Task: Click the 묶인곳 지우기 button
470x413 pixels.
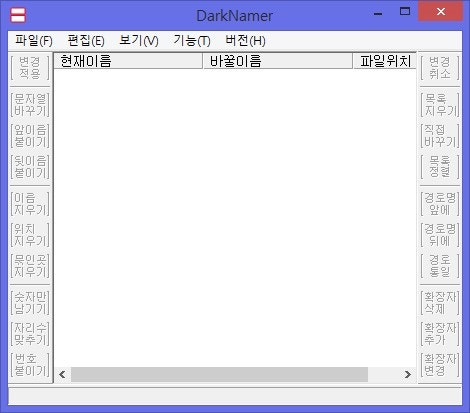Action: pyautogui.click(x=30, y=266)
